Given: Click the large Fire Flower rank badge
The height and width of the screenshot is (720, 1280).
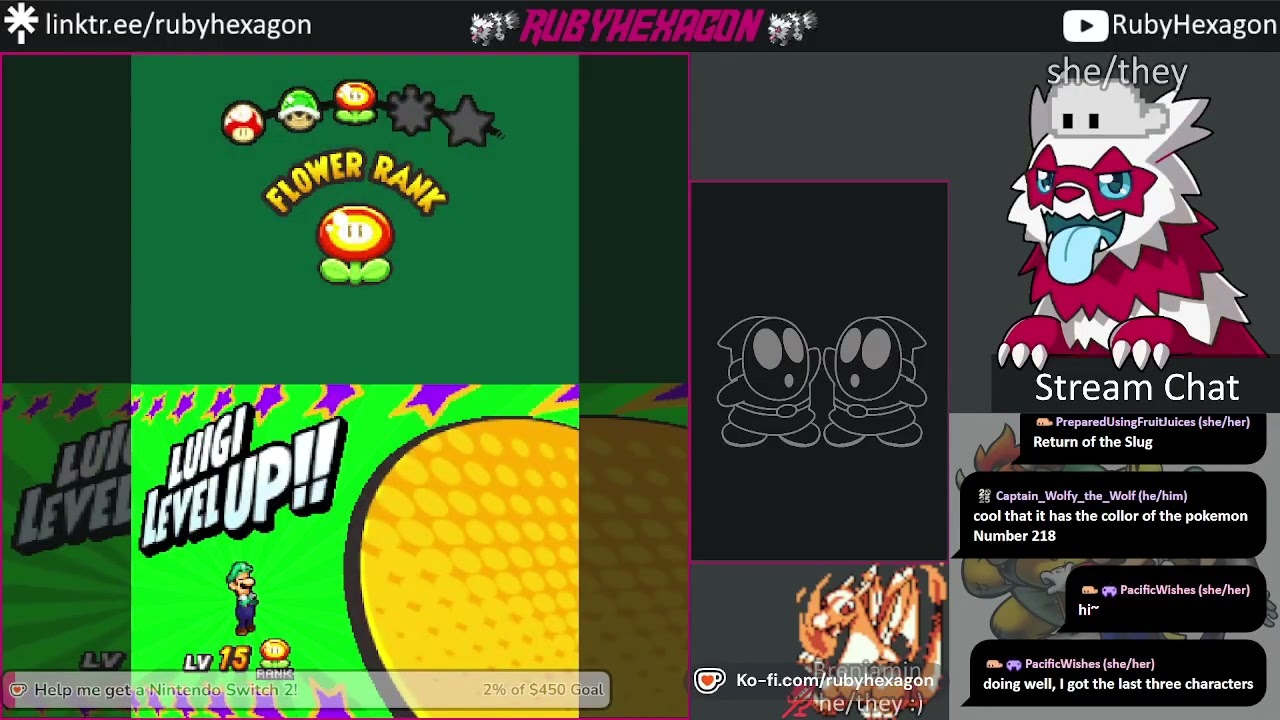Looking at the screenshot, I should point(355,244).
